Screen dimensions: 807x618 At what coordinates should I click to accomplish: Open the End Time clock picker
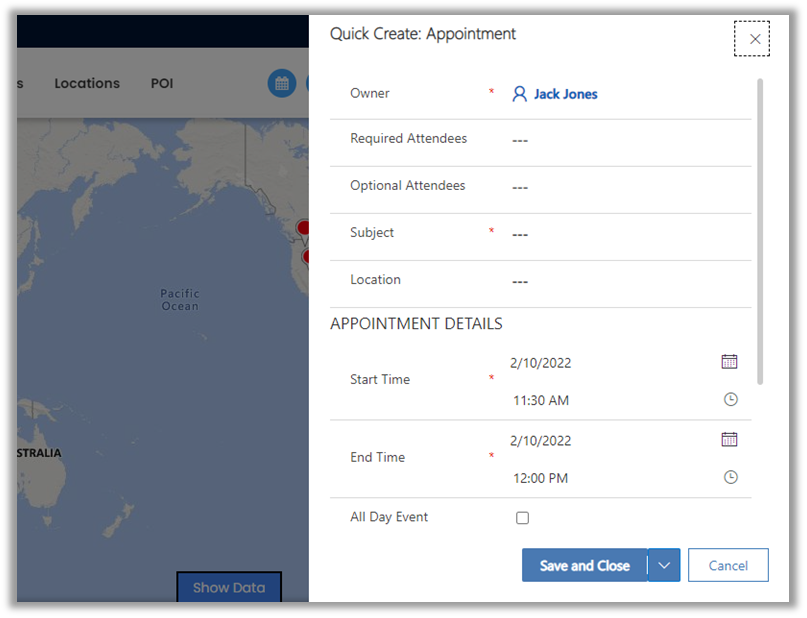coord(730,478)
